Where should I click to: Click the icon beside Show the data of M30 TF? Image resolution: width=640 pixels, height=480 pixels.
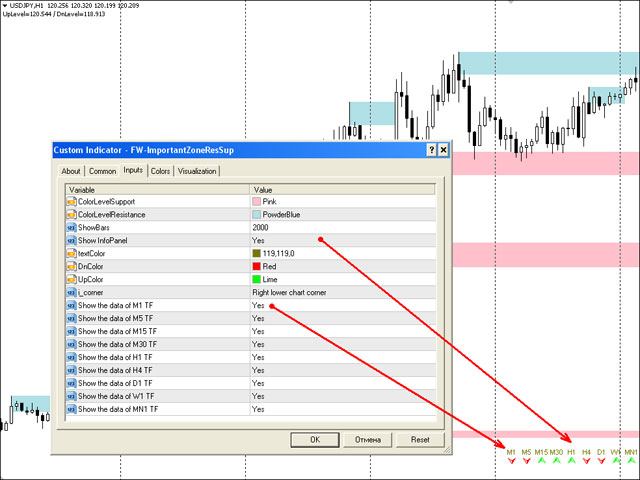71,344
